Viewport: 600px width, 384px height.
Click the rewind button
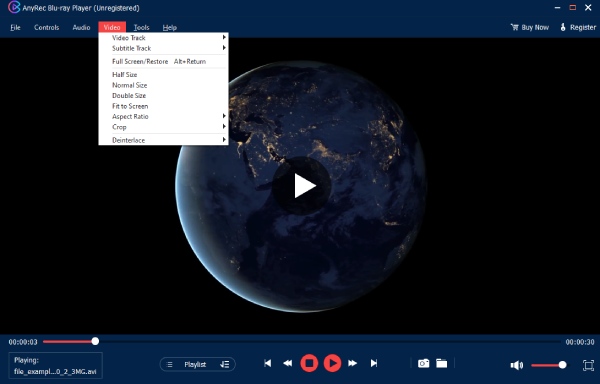click(287, 363)
